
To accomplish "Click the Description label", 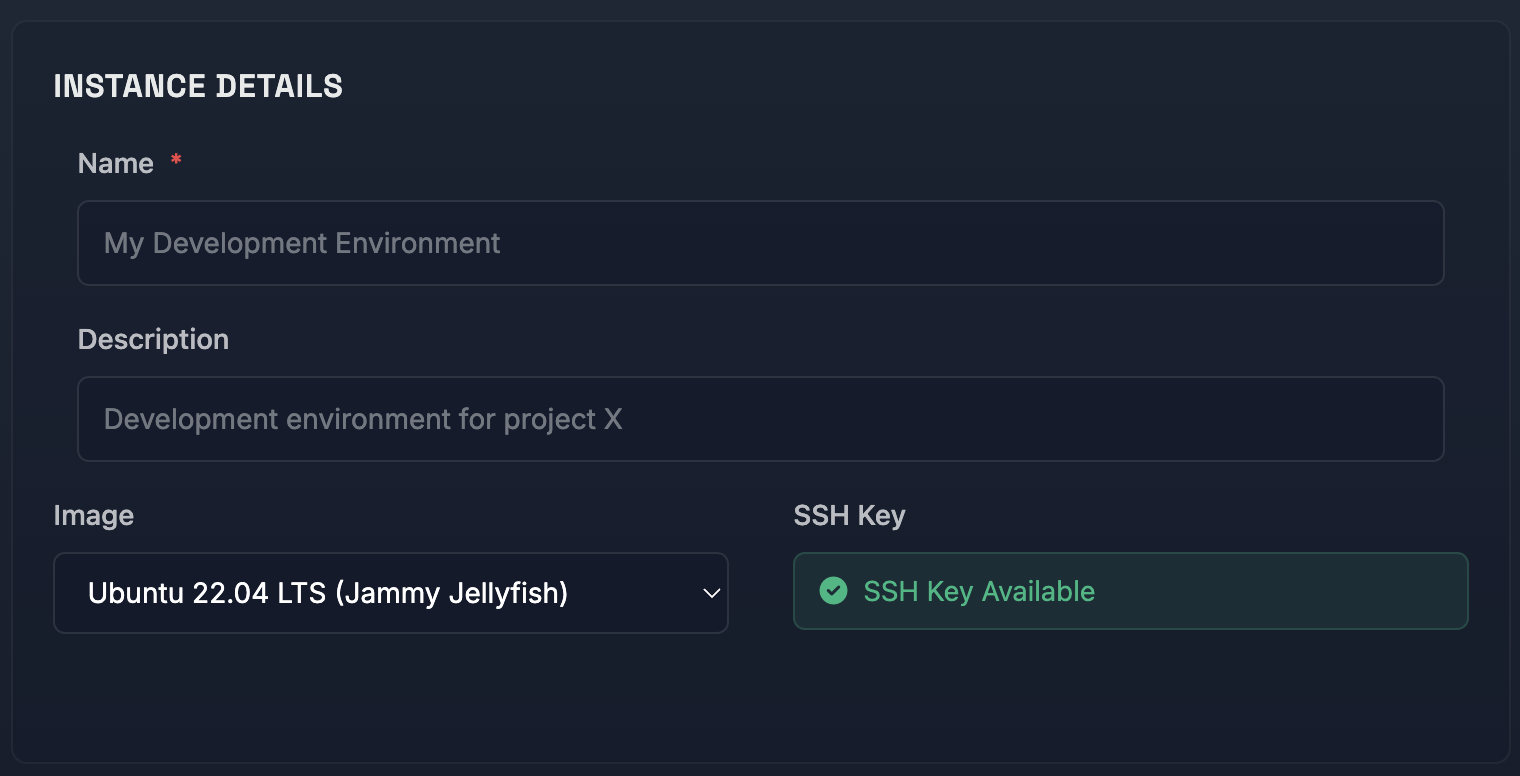I will tap(153, 339).
